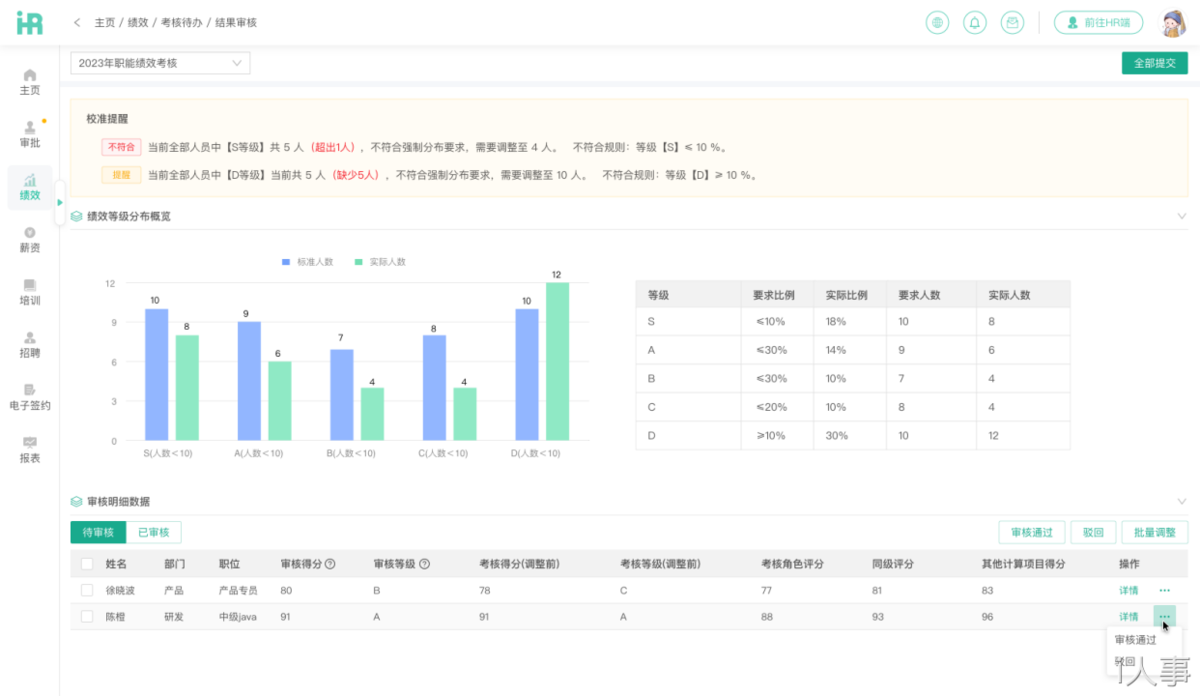Screen dimensions: 1200x696
Task: Click the 审核得分 help question icon
Action: 330,564
